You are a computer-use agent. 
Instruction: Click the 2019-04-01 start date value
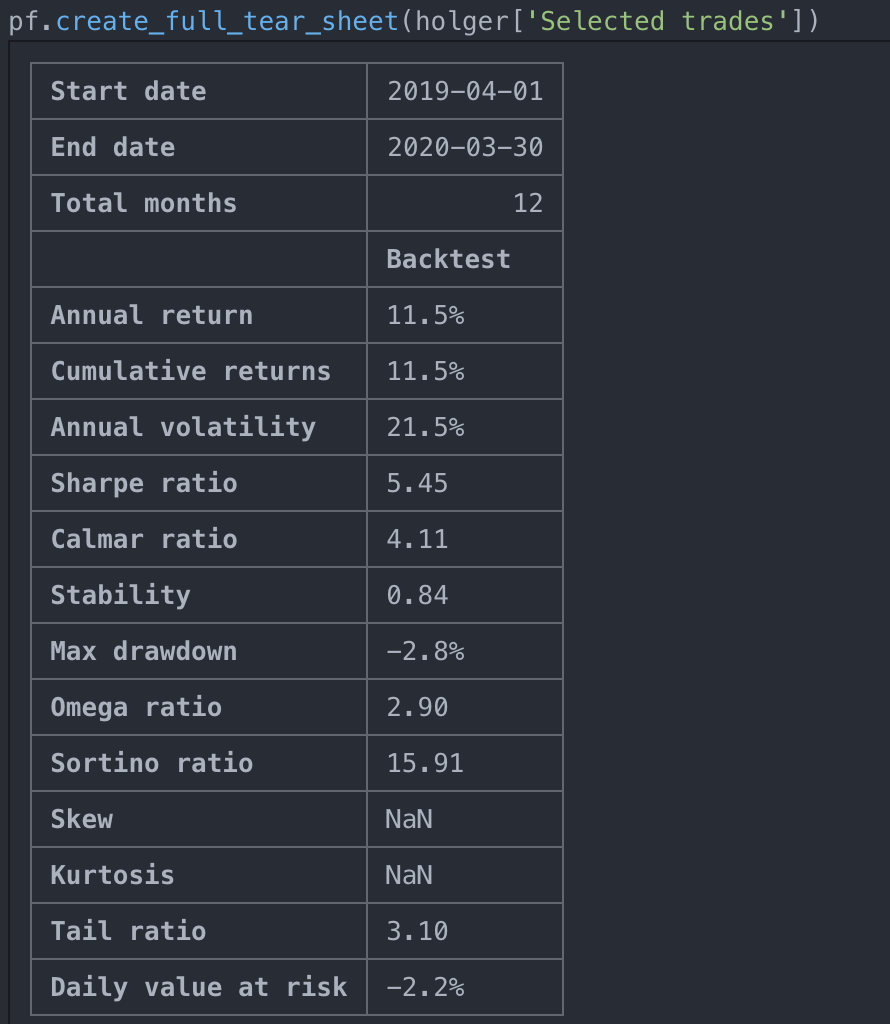(x=465, y=91)
